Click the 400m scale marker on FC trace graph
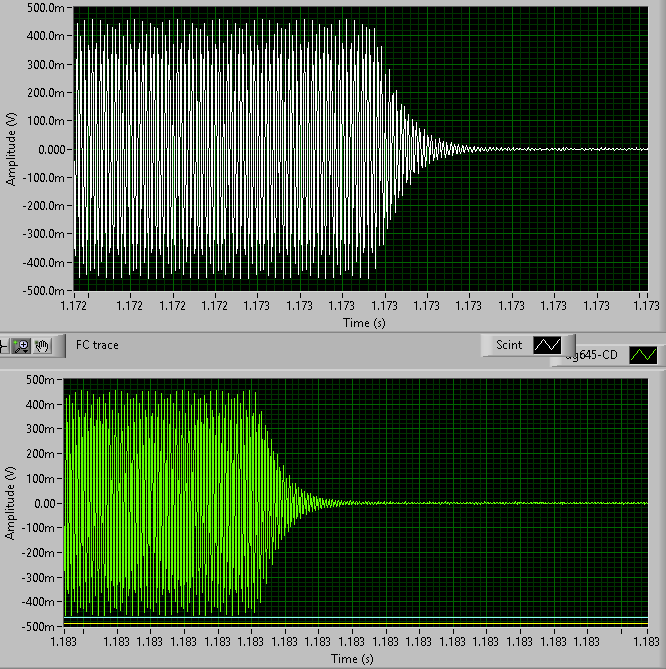Image resolution: width=666 pixels, height=669 pixels. point(41,404)
